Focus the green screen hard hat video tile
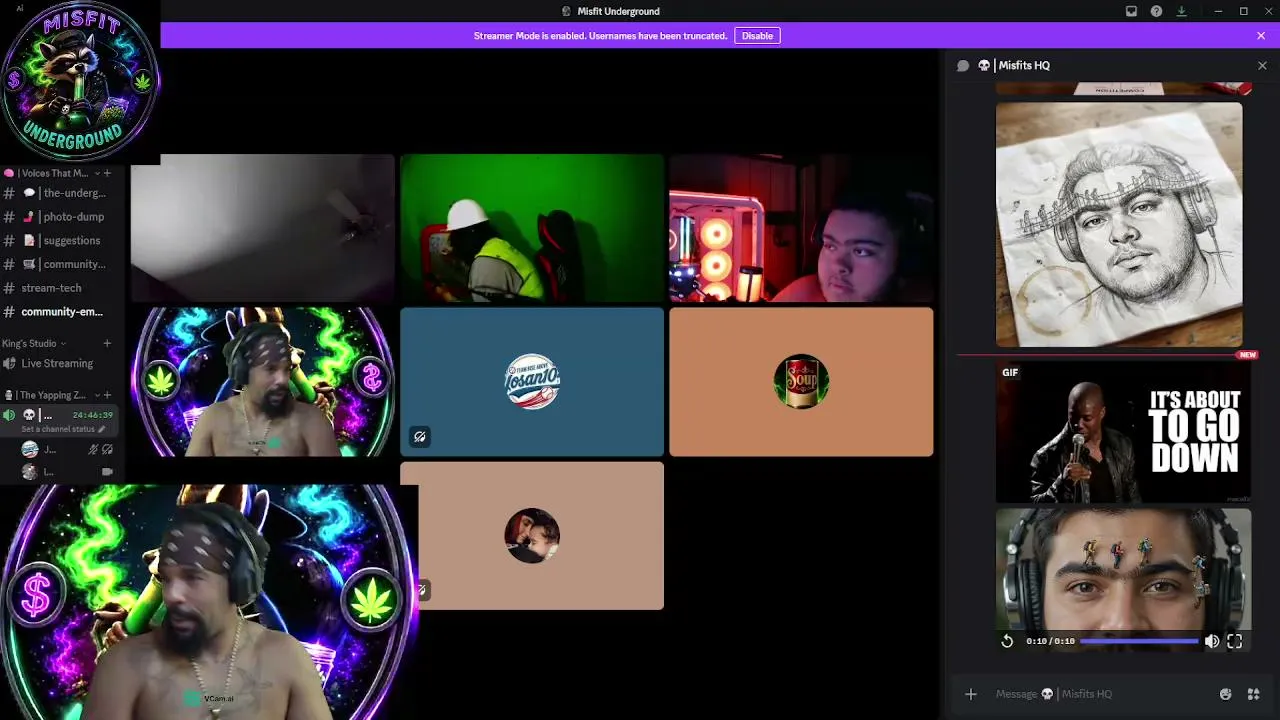This screenshot has width=1280, height=720. (532, 228)
